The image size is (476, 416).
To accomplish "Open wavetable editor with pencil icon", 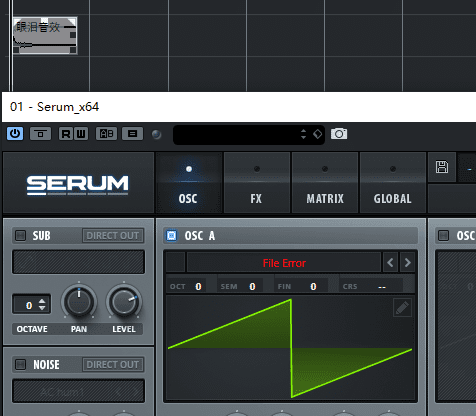I will (402, 308).
